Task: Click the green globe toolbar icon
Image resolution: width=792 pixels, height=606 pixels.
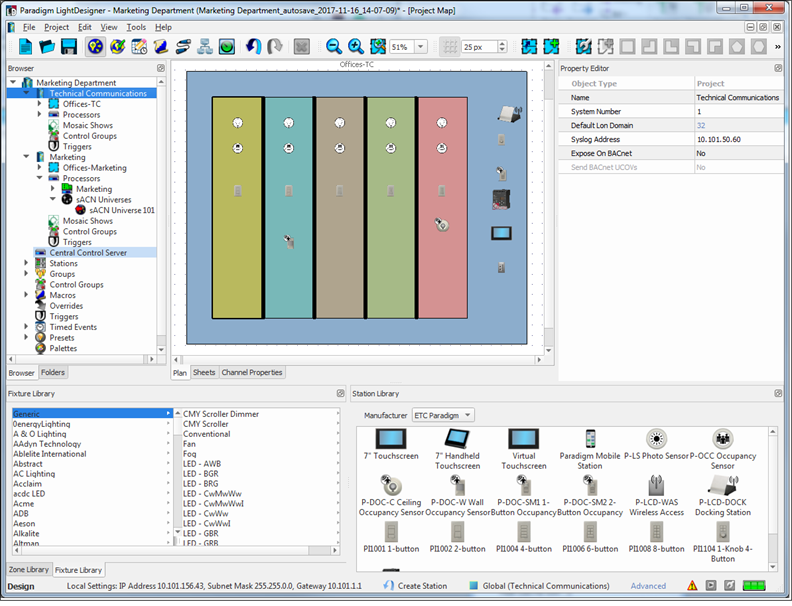Action: pos(227,47)
